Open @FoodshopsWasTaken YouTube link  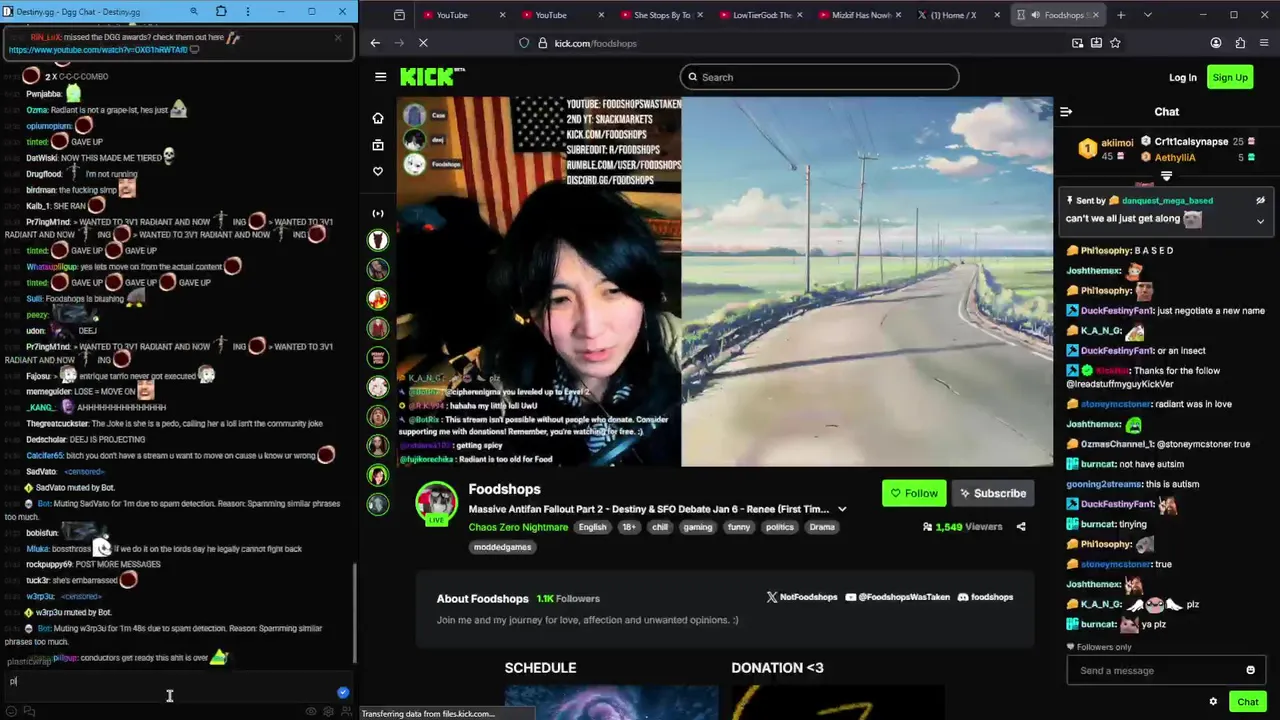click(x=897, y=597)
